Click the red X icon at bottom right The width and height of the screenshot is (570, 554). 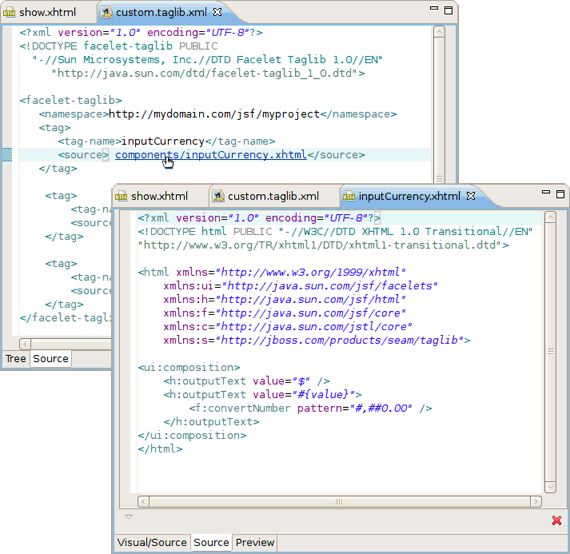tap(557, 521)
